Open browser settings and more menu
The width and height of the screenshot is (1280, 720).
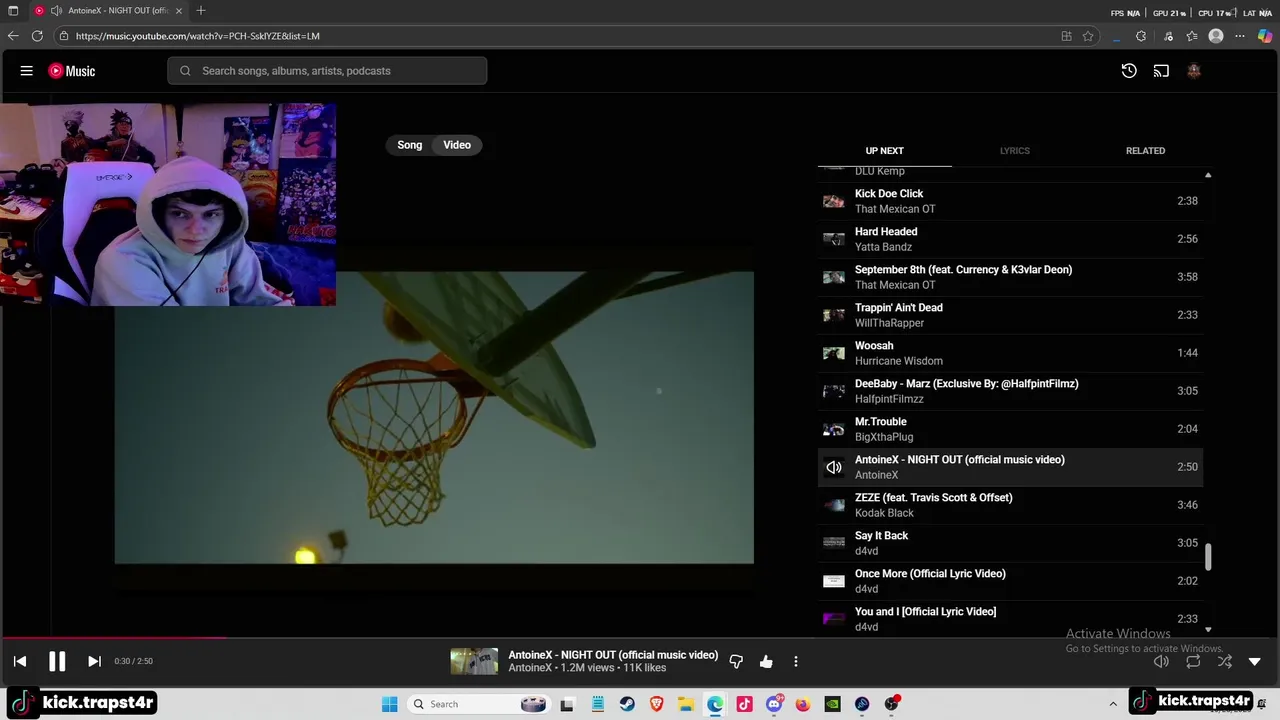click(1240, 36)
